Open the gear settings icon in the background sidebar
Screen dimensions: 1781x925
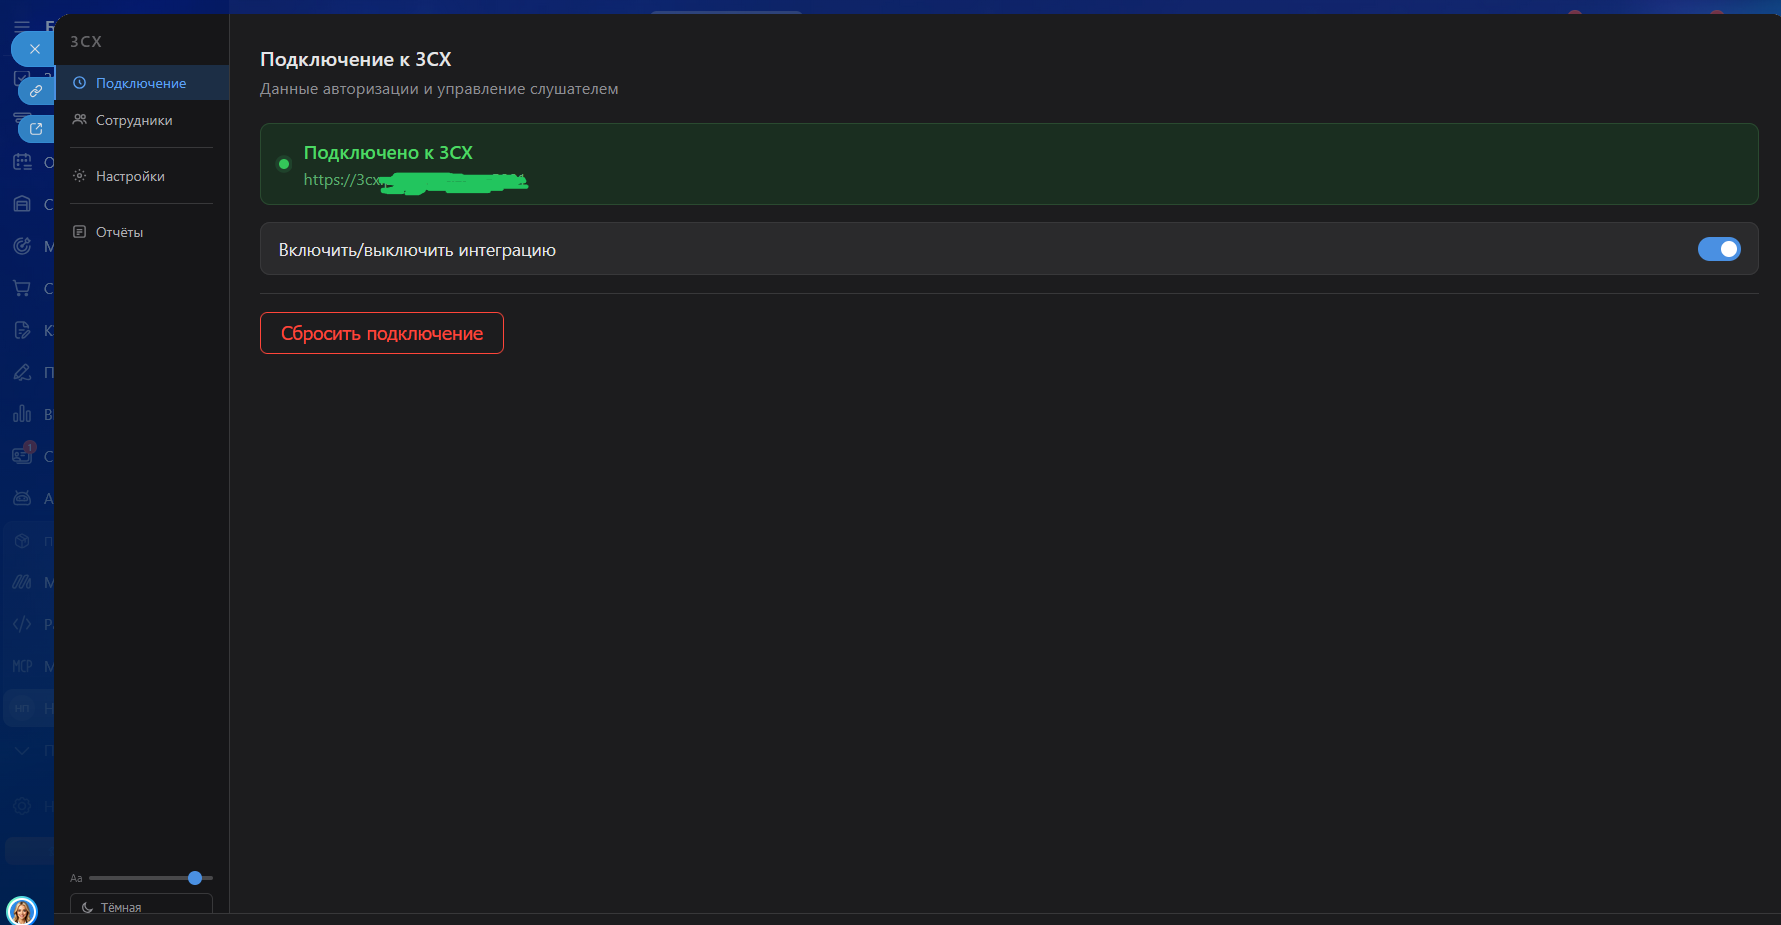click(x=22, y=806)
